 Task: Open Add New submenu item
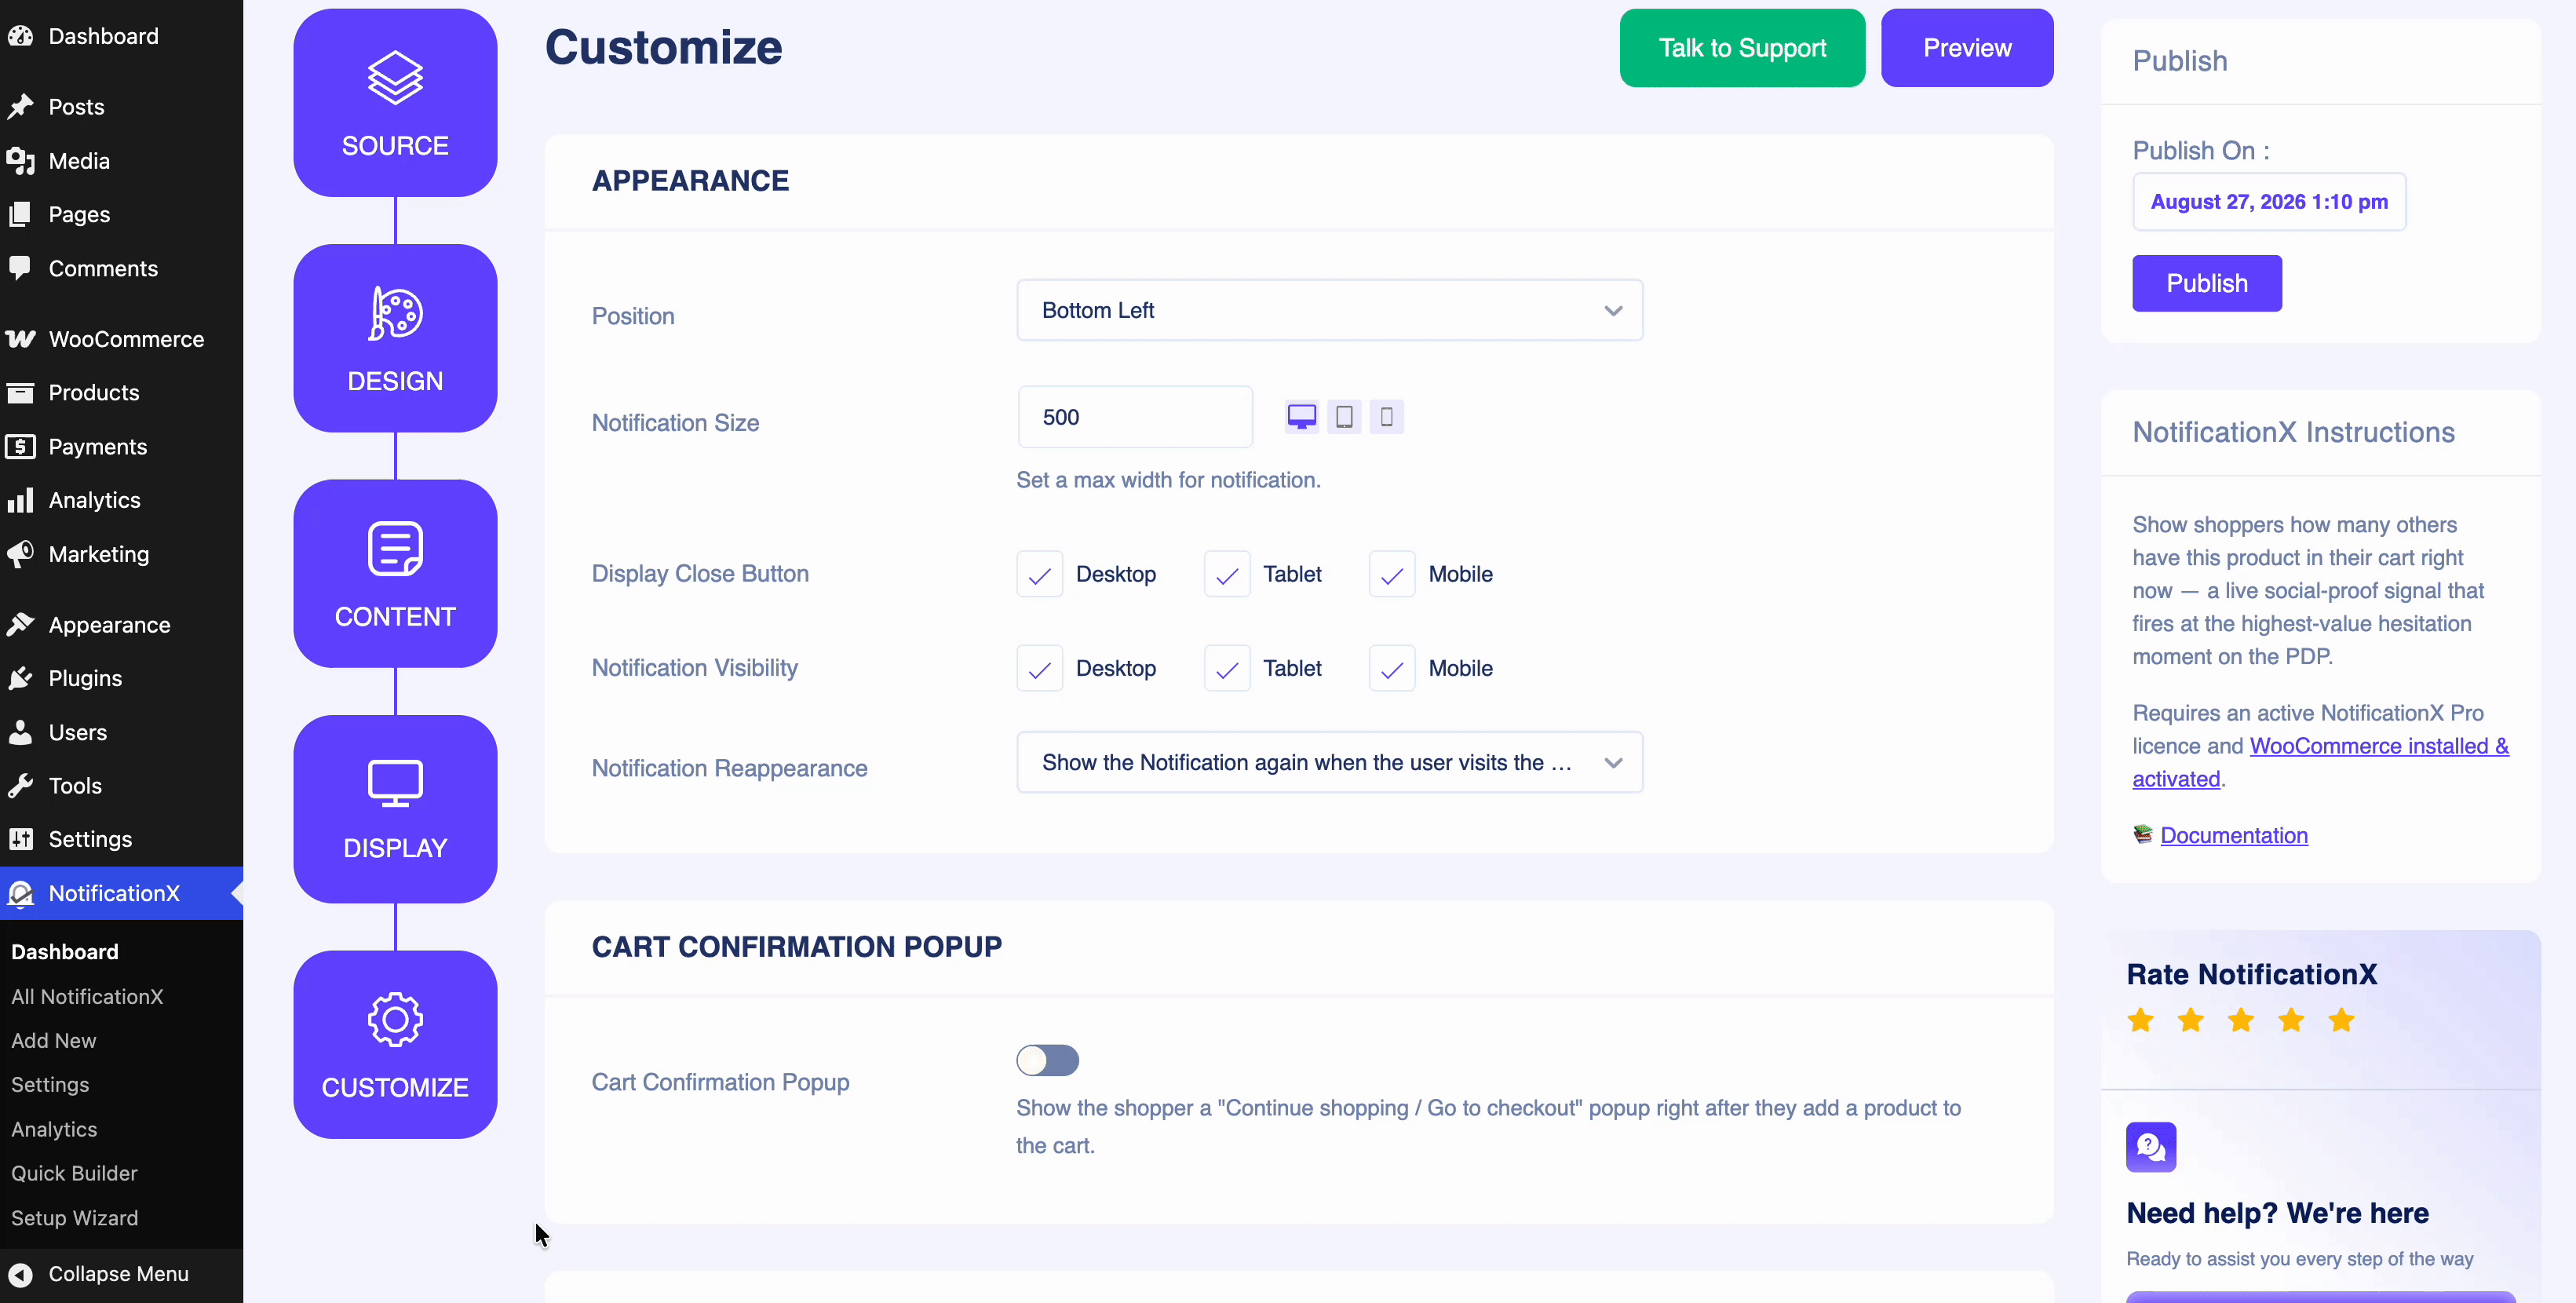click(x=54, y=1040)
